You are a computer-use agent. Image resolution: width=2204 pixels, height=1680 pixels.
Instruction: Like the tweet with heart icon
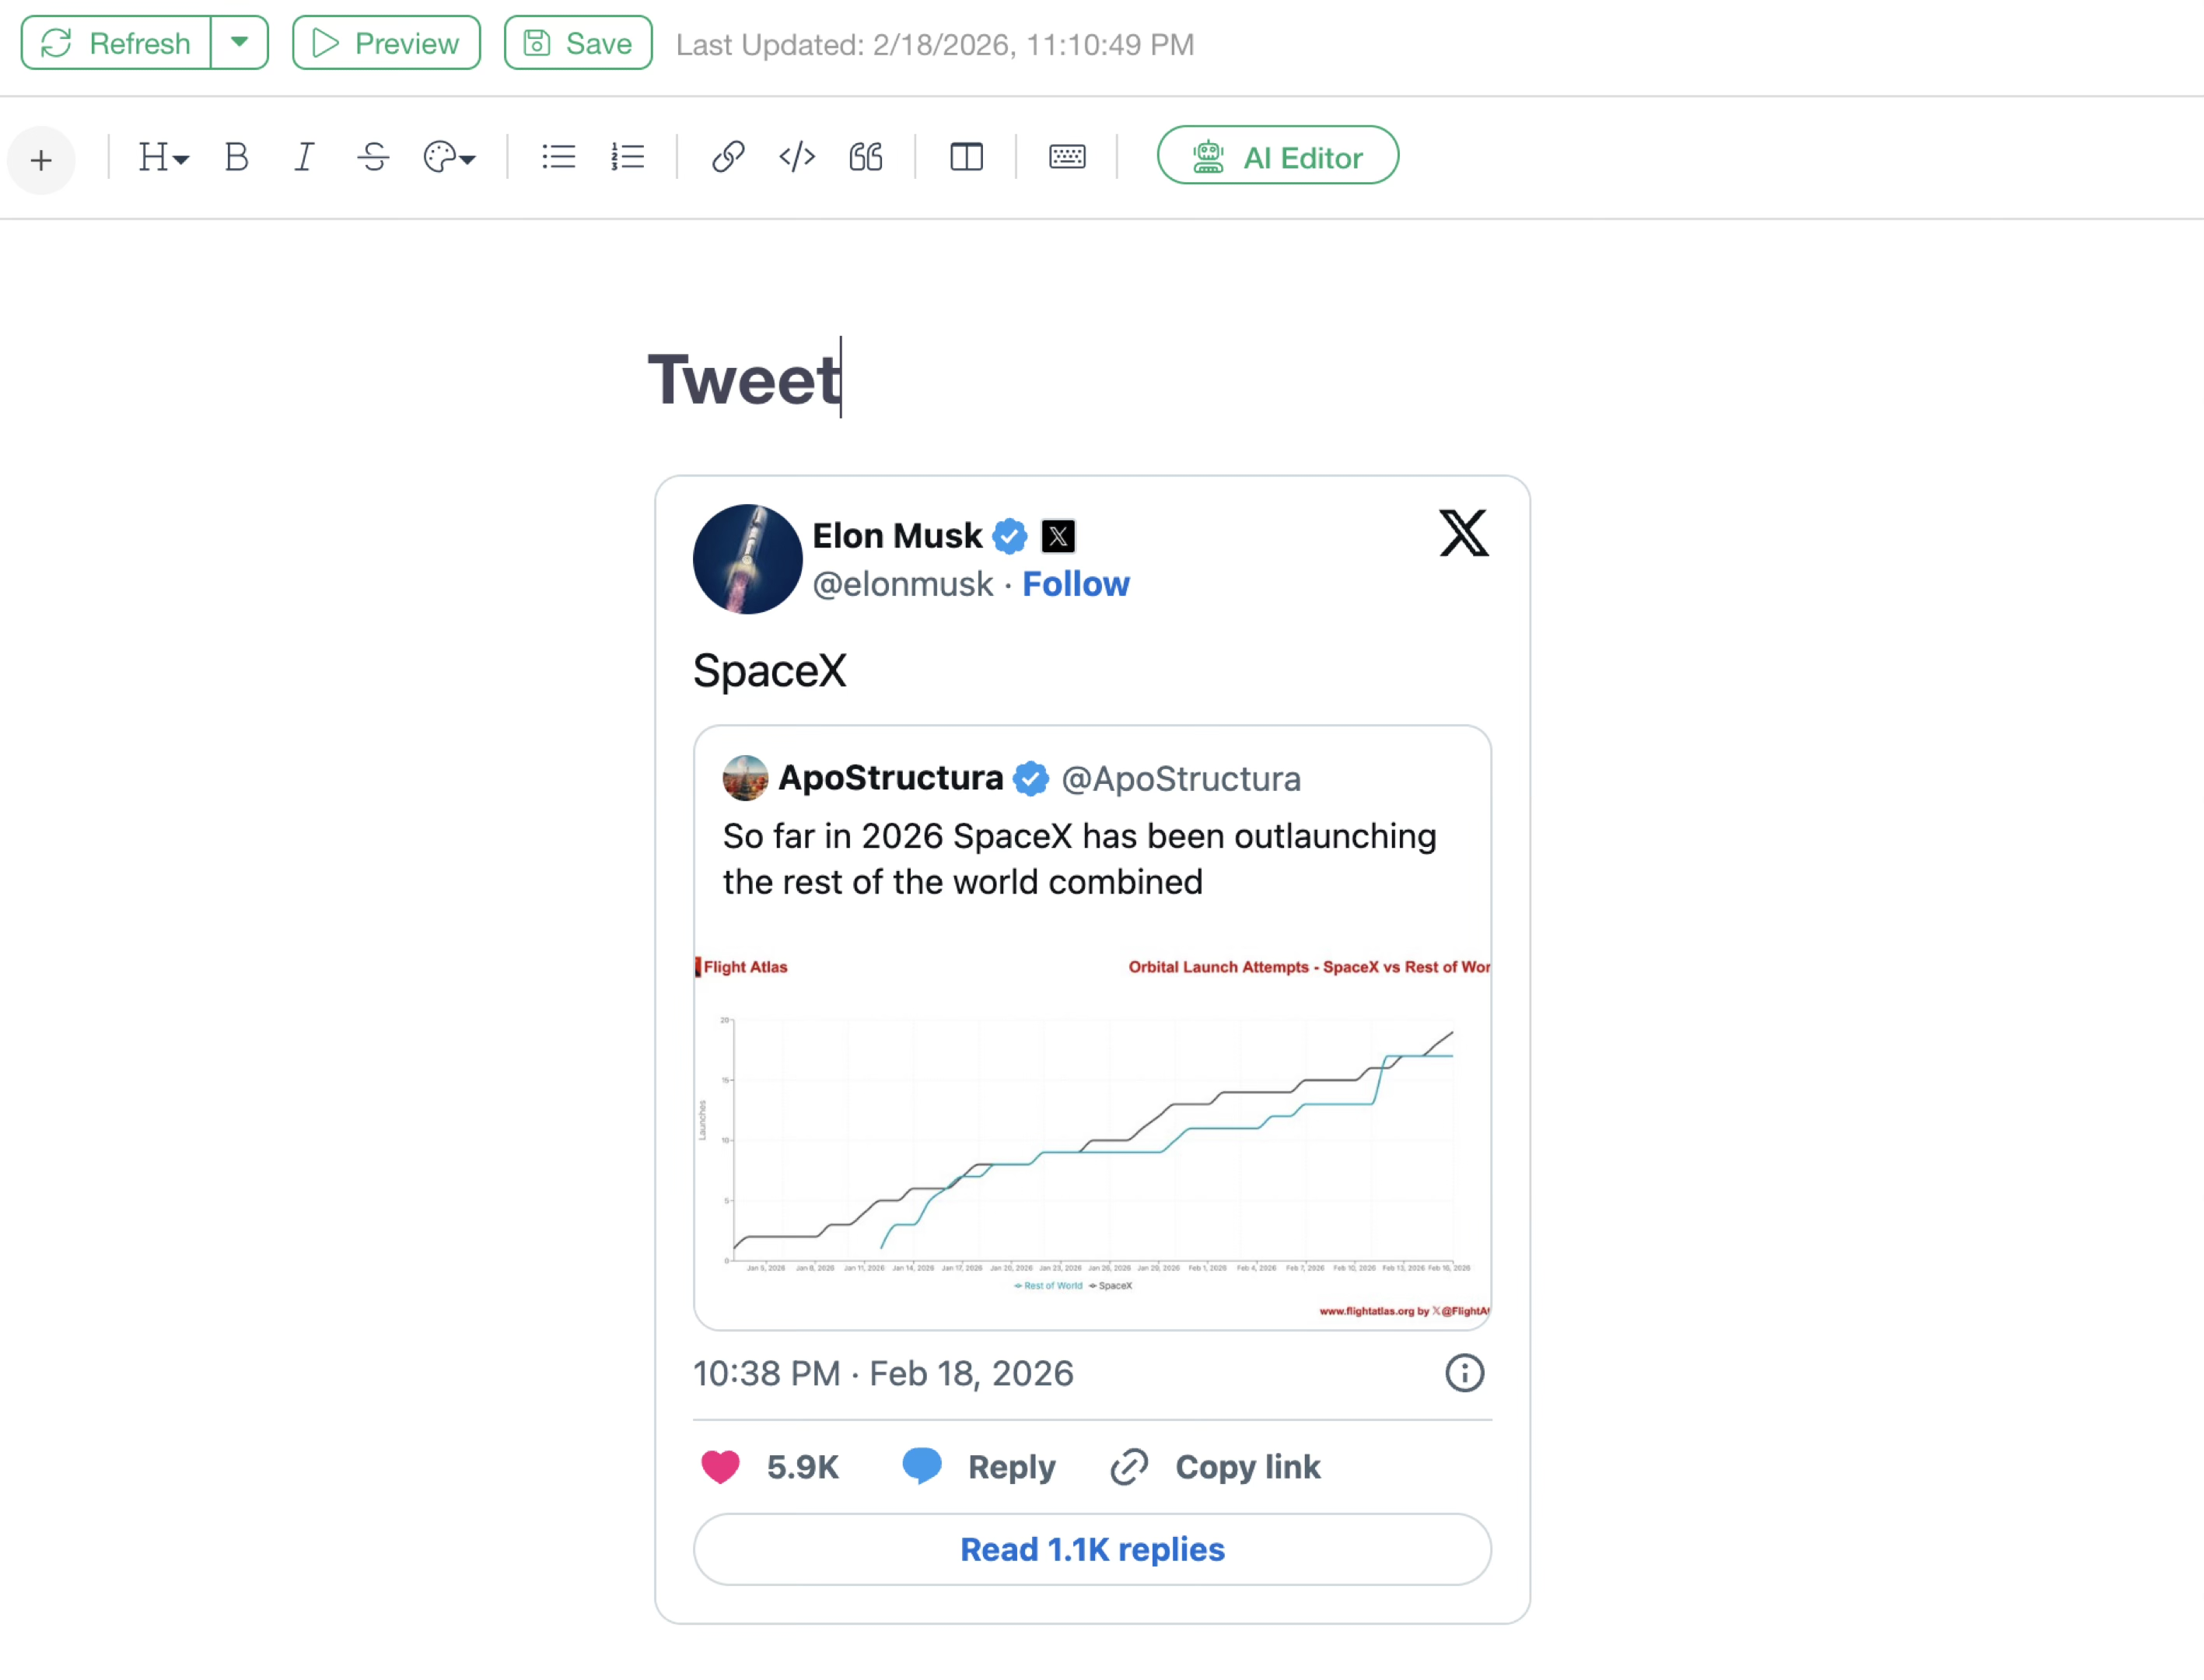(720, 1467)
